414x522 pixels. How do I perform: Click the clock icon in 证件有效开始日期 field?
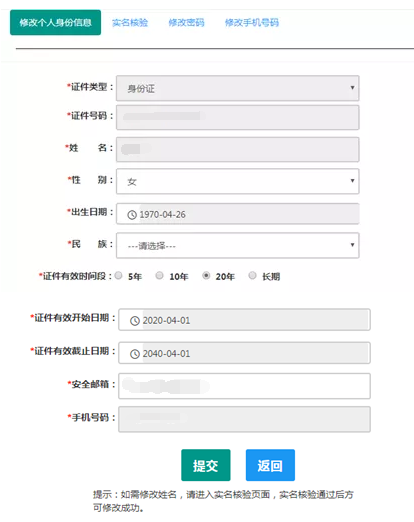(x=135, y=321)
